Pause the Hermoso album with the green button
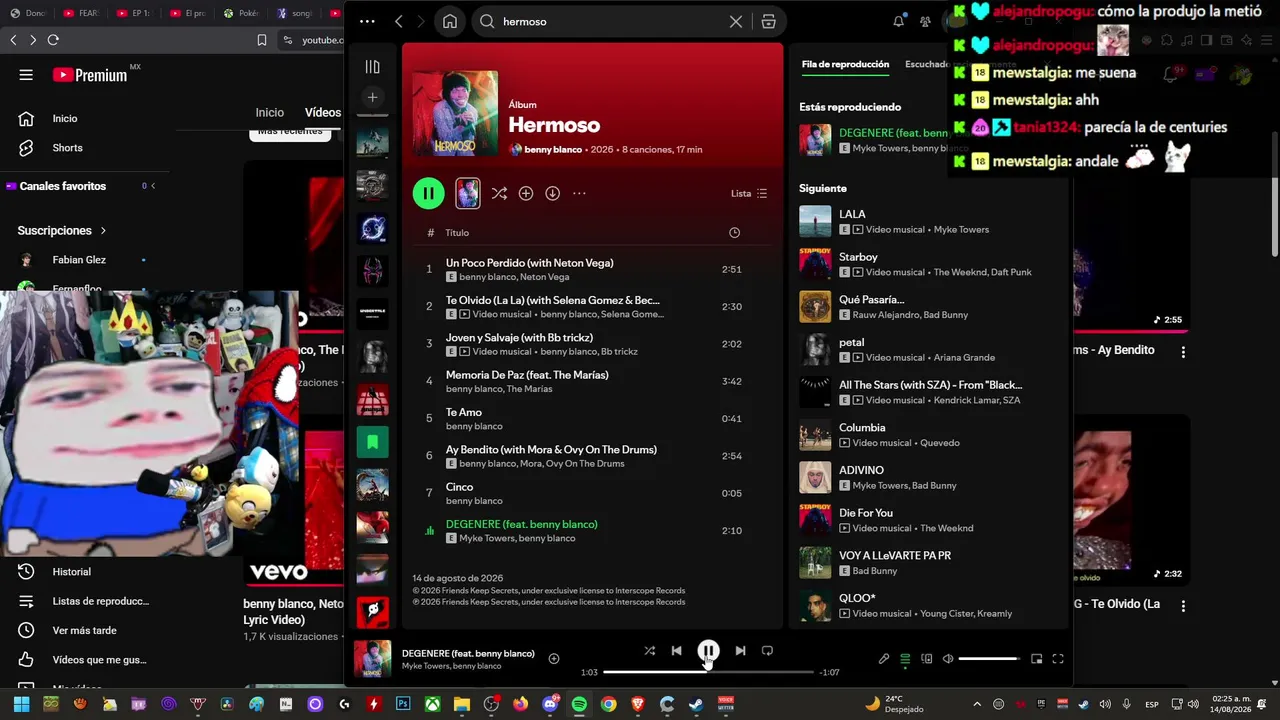This screenshot has width=1280, height=720. [x=428, y=193]
